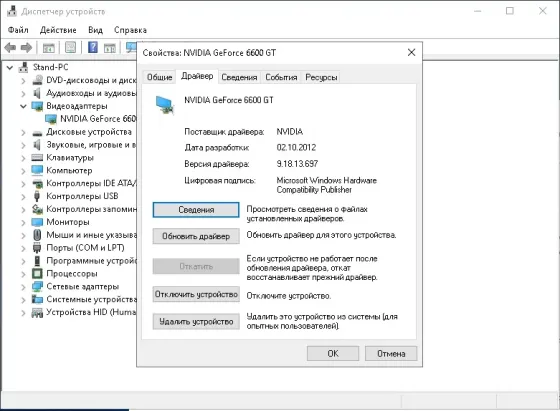Click the blue Help question mark icon
560x411 pixels.
92,47
